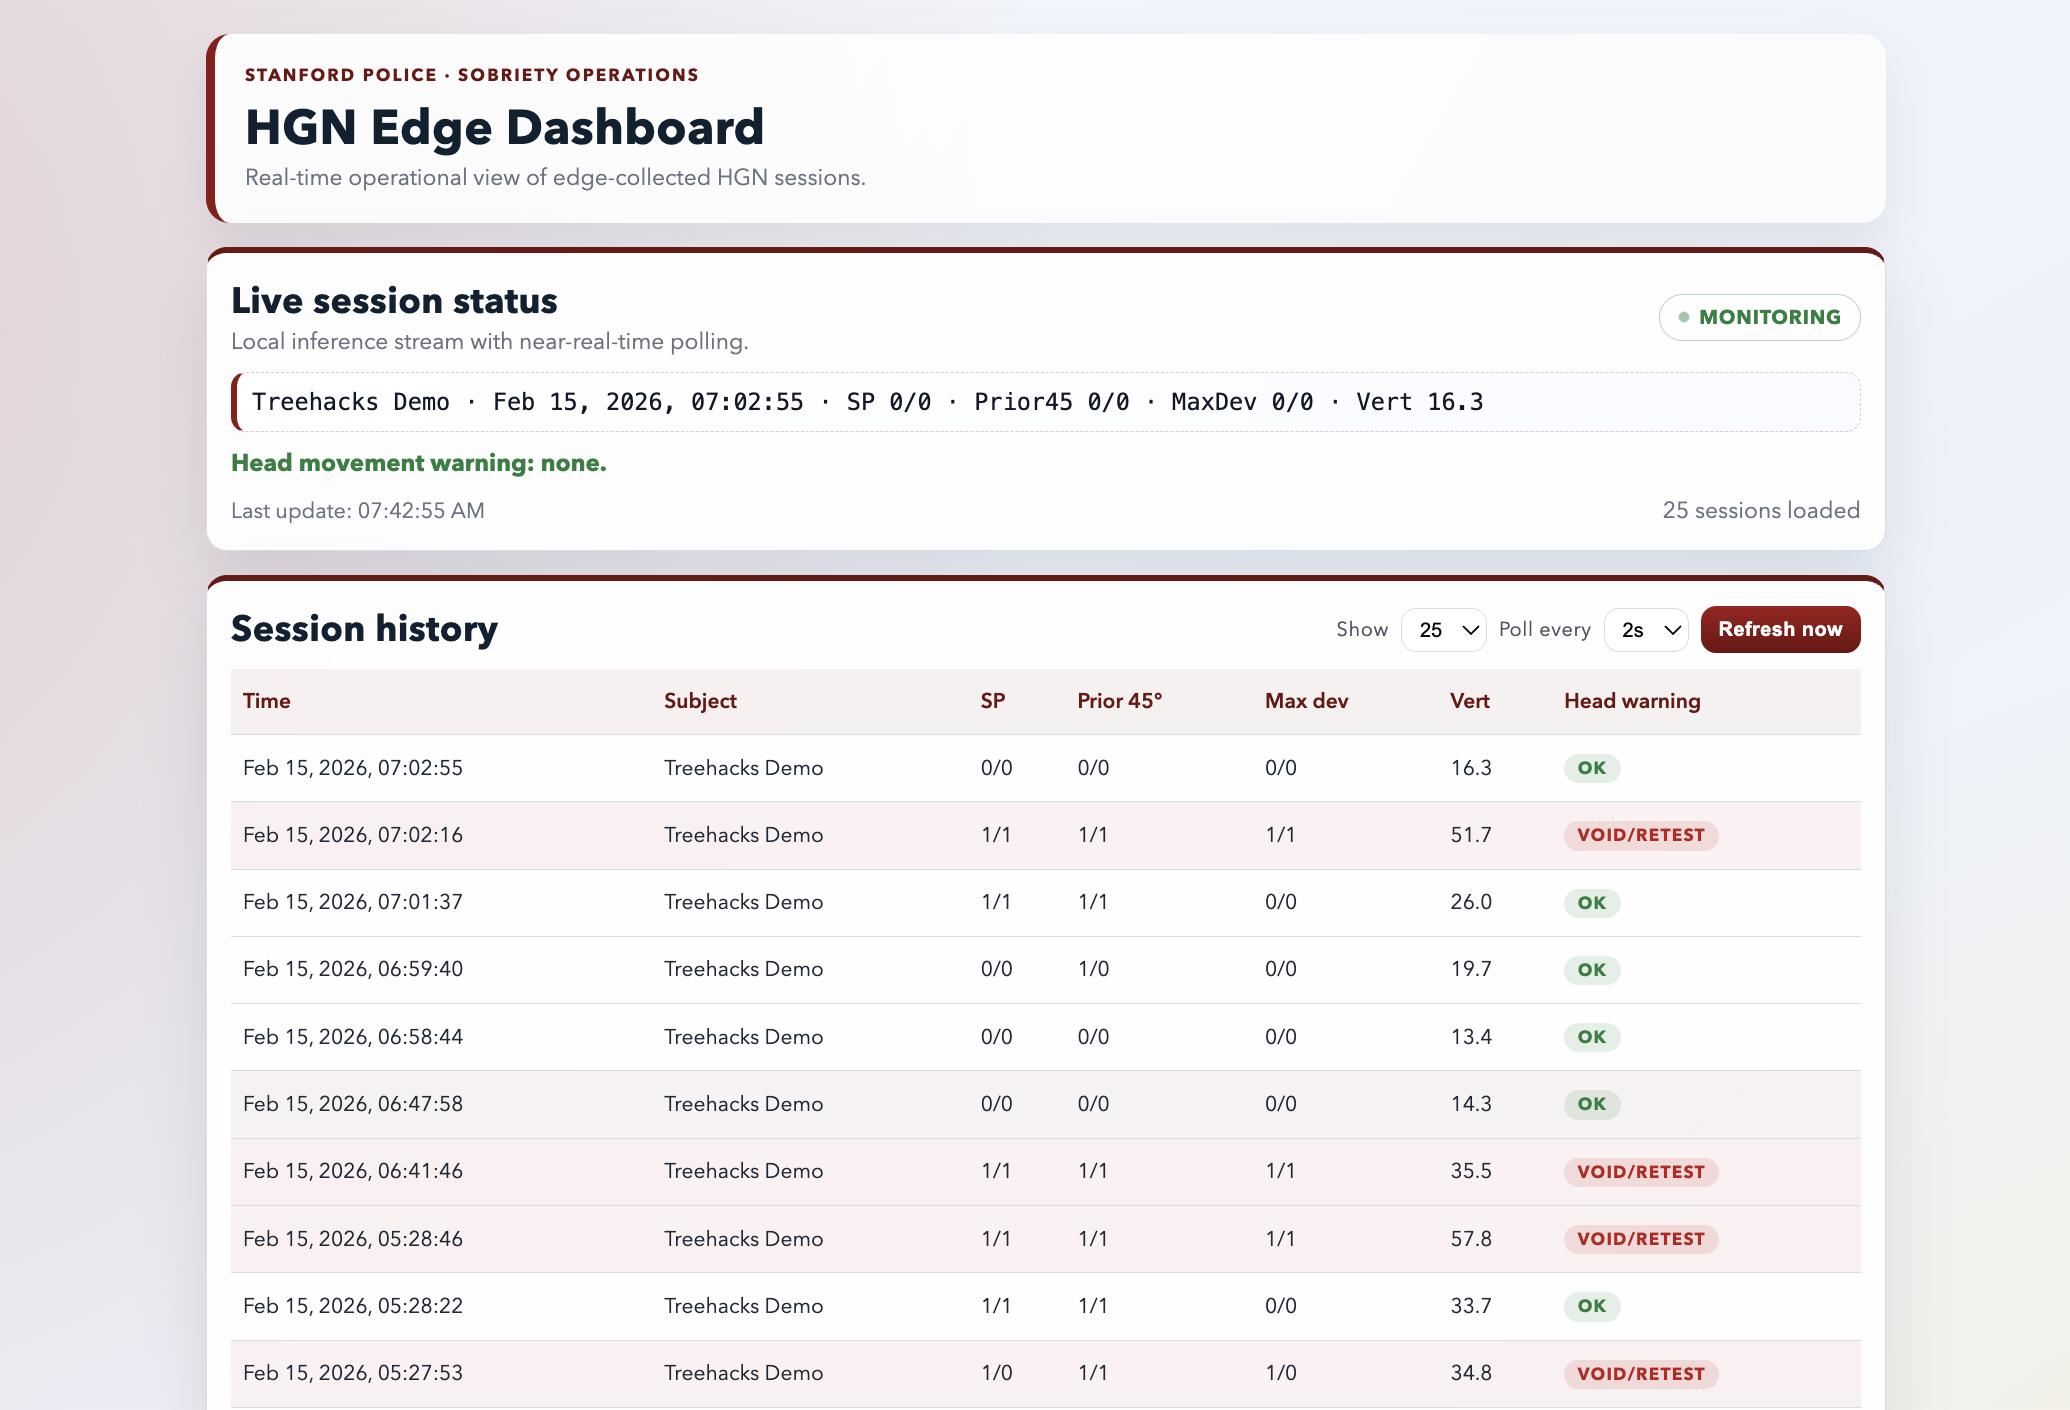
Task: Click the live session summary line
Action: [867, 402]
